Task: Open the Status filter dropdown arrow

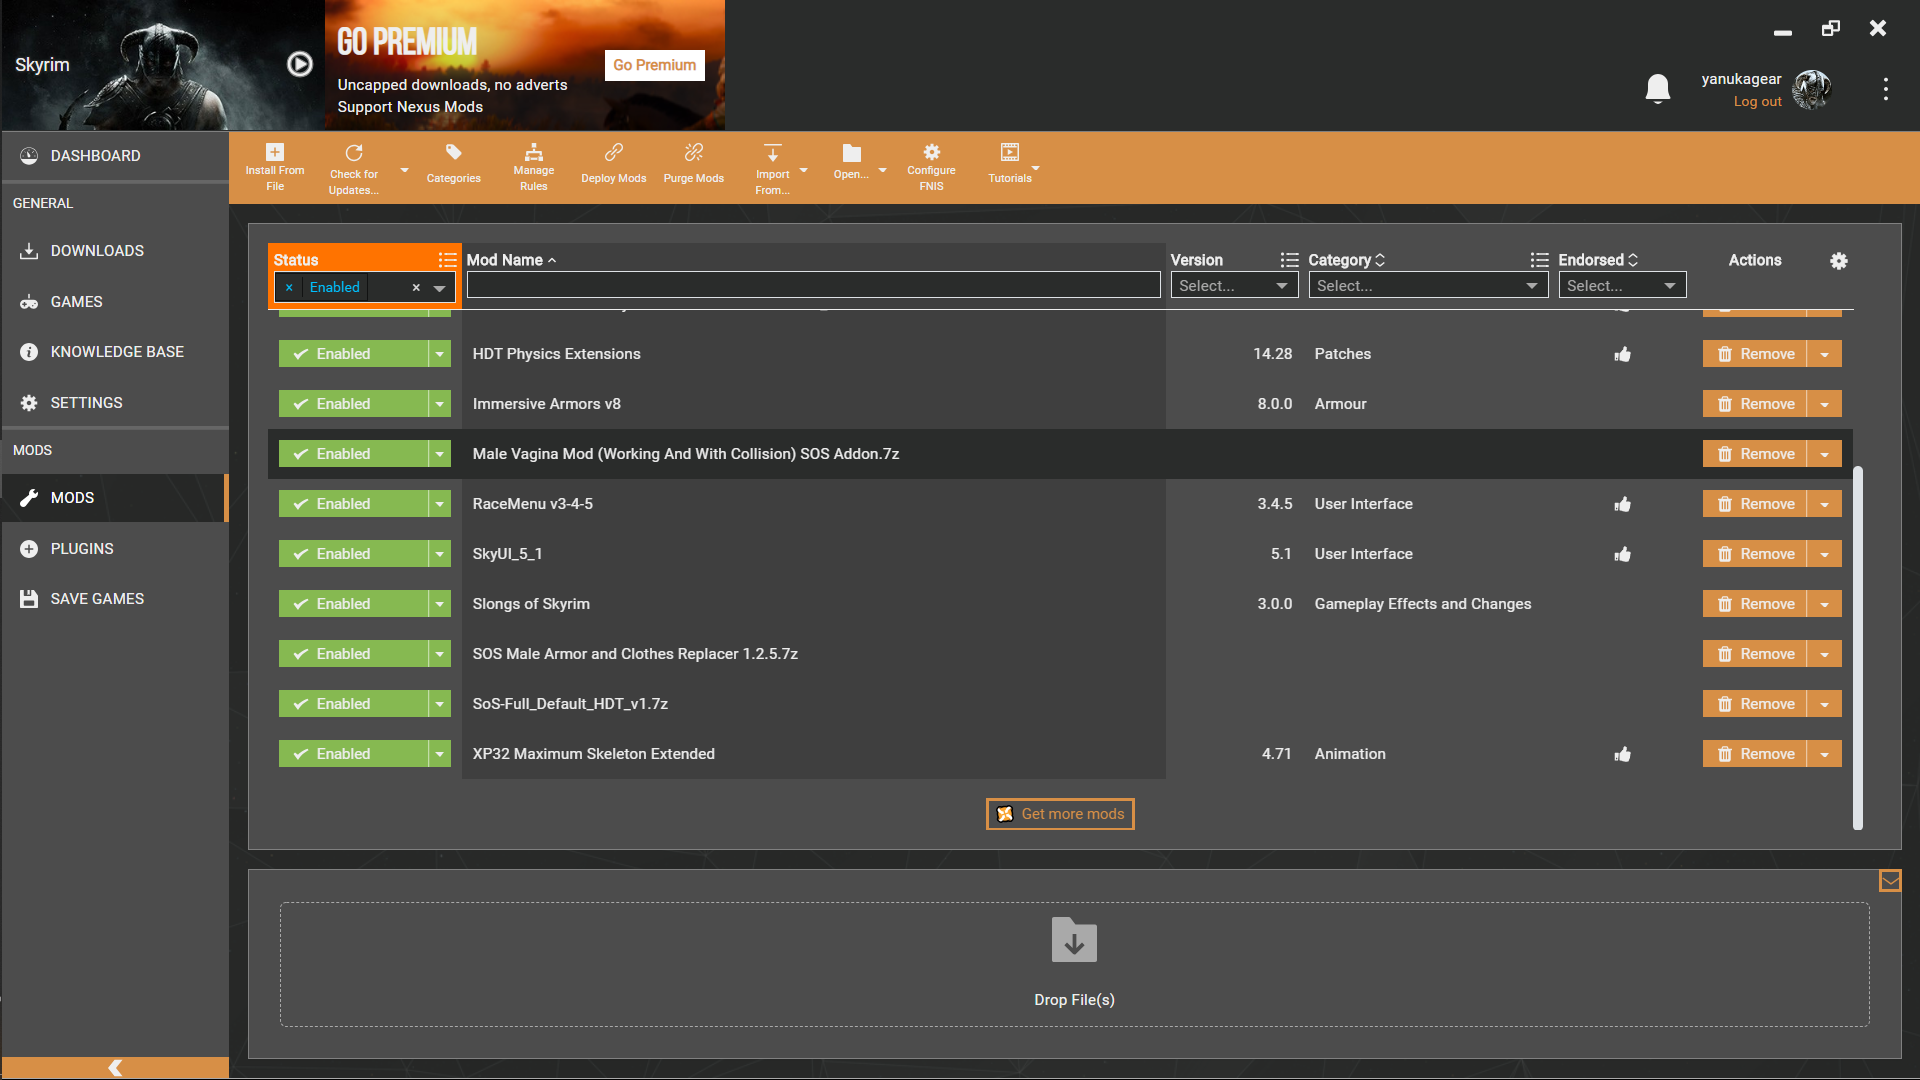Action: (x=440, y=288)
